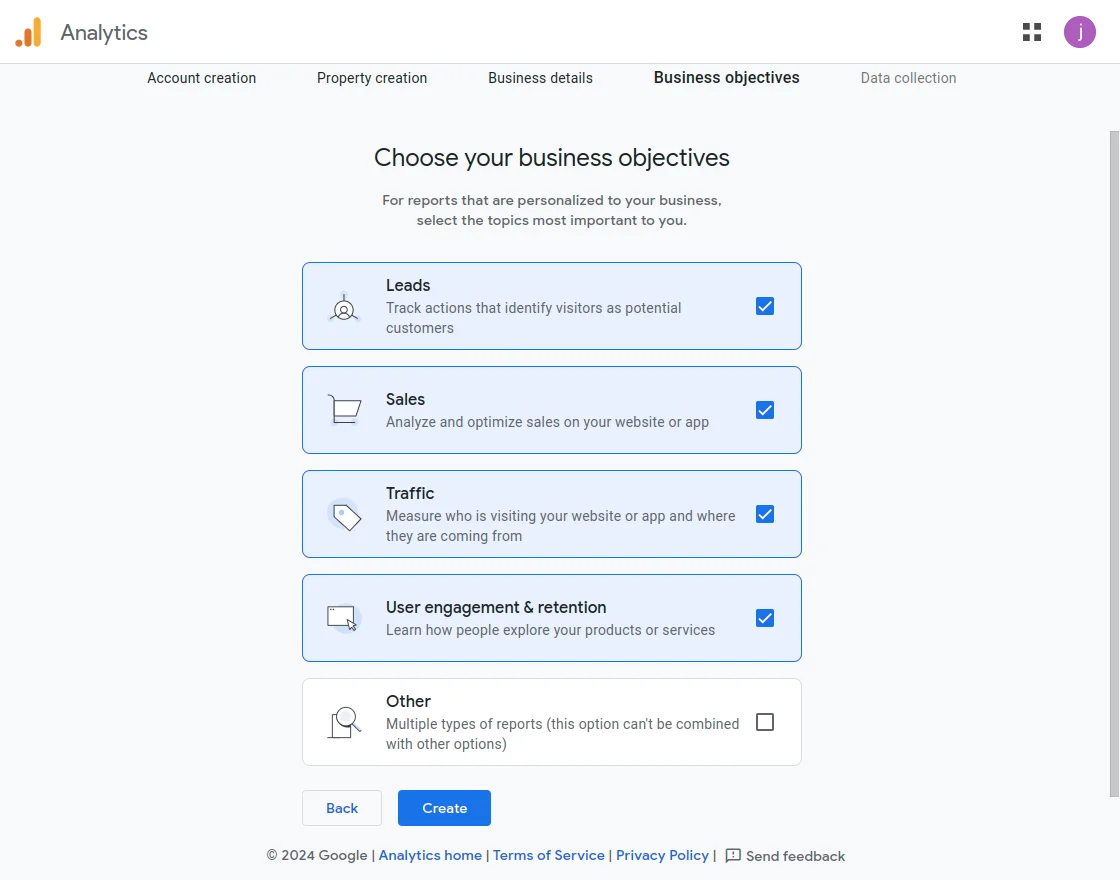Image resolution: width=1120 pixels, height=880 pixels.
Task: Click the Create button
Action: 444,808
